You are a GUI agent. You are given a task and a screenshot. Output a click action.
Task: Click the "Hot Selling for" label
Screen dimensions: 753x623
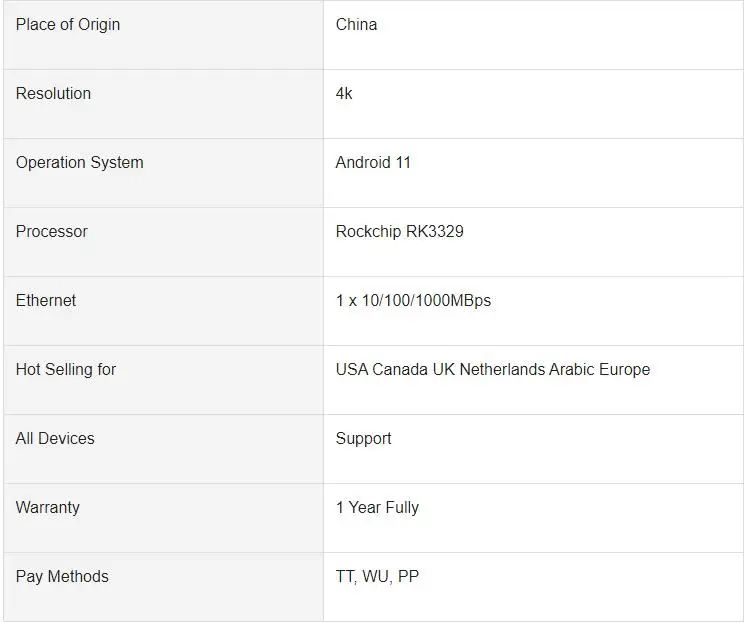[x=66, y=369]
